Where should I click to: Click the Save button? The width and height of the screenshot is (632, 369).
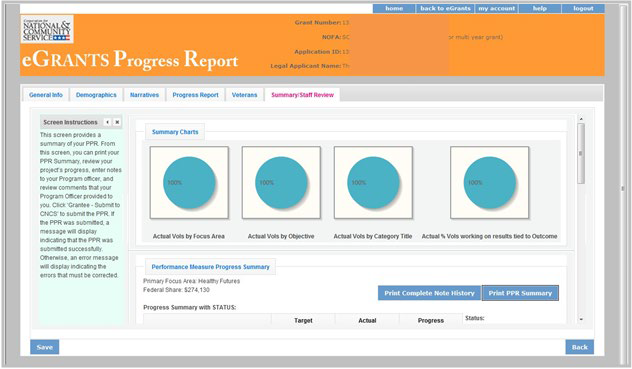coord(45,347)
